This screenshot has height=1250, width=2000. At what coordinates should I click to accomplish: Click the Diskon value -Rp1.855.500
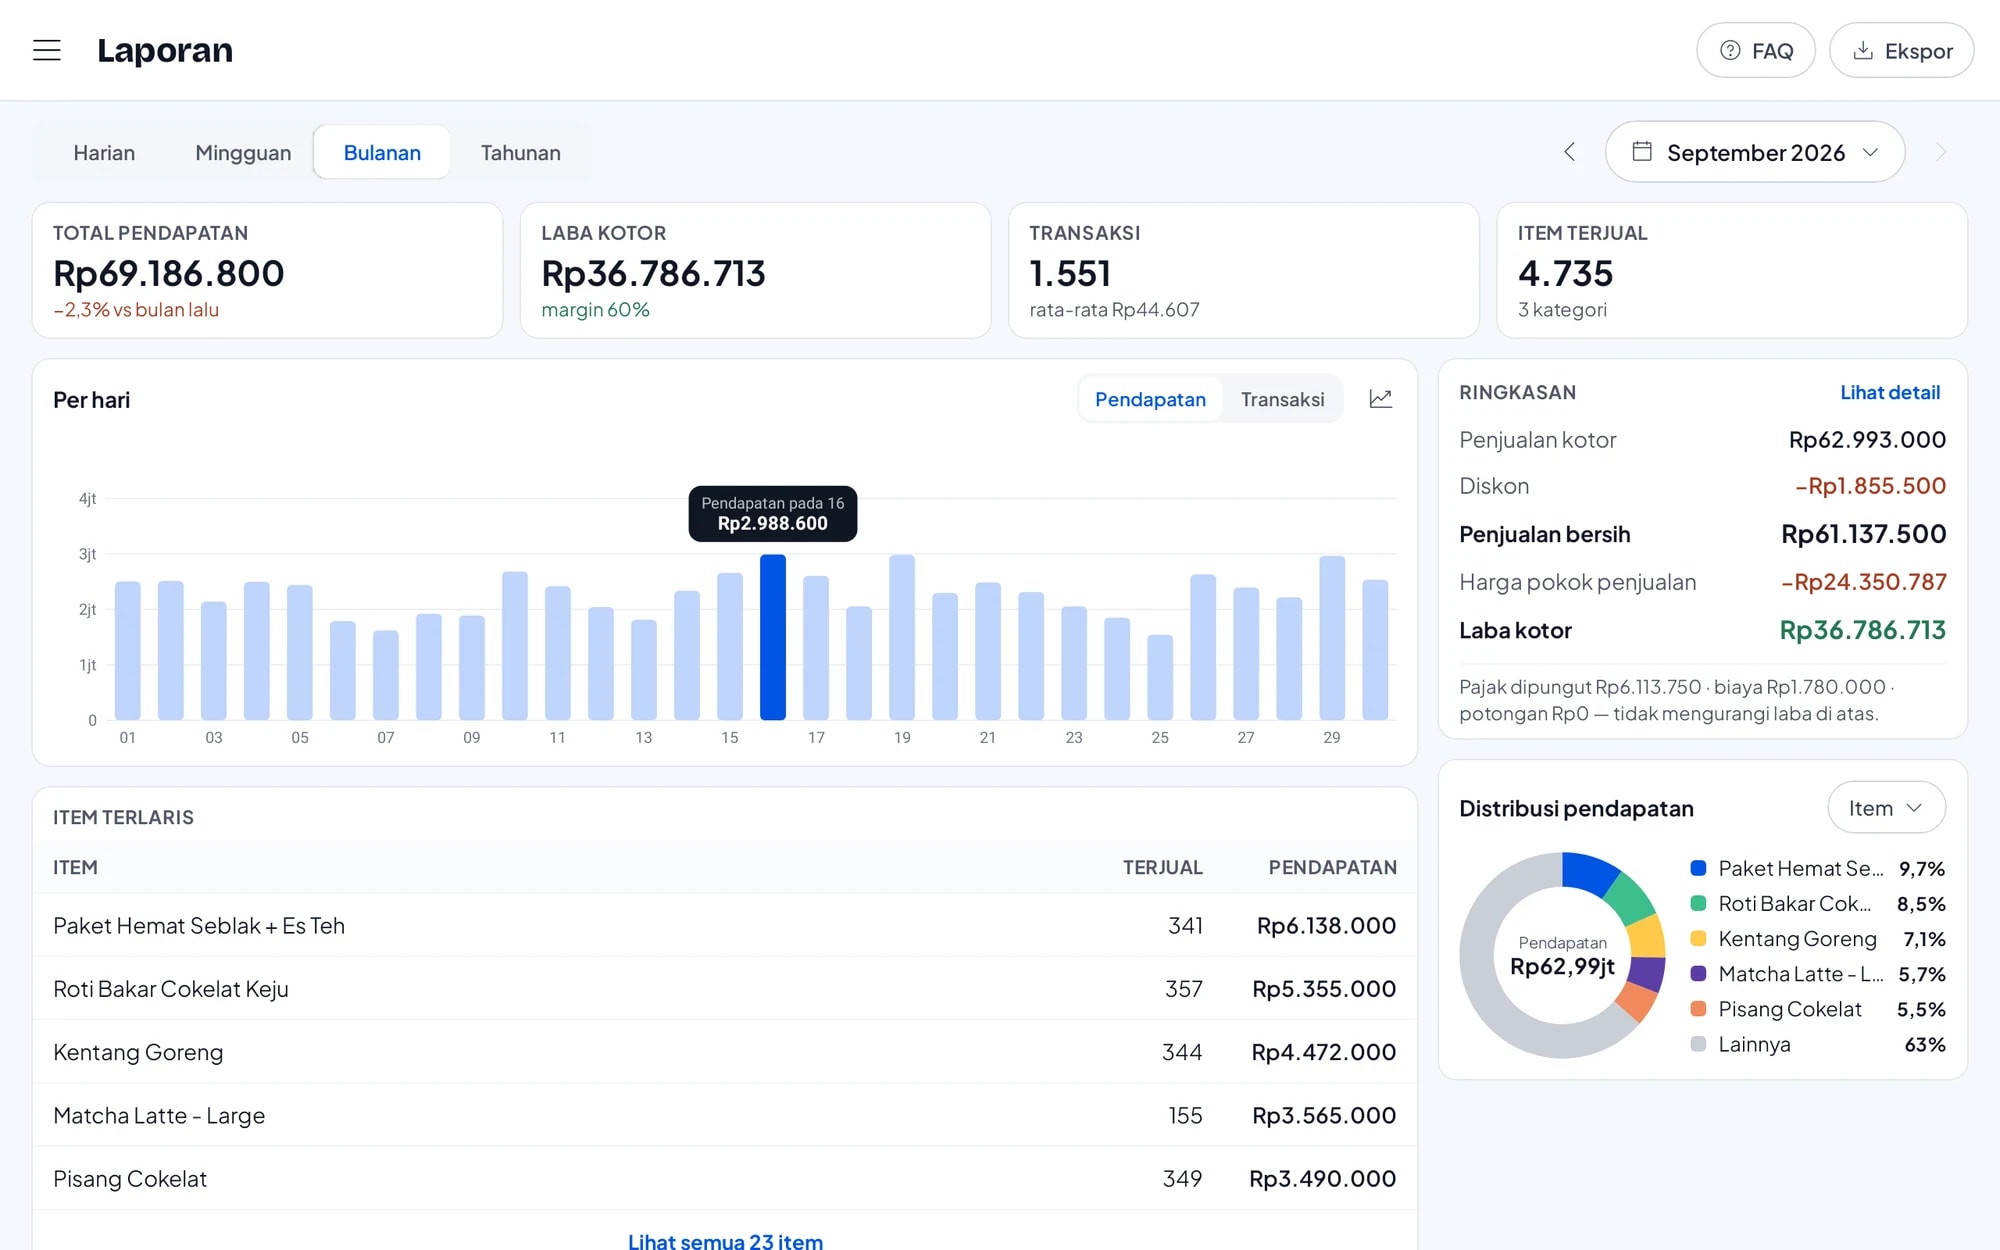click(x=1870, y=486)
